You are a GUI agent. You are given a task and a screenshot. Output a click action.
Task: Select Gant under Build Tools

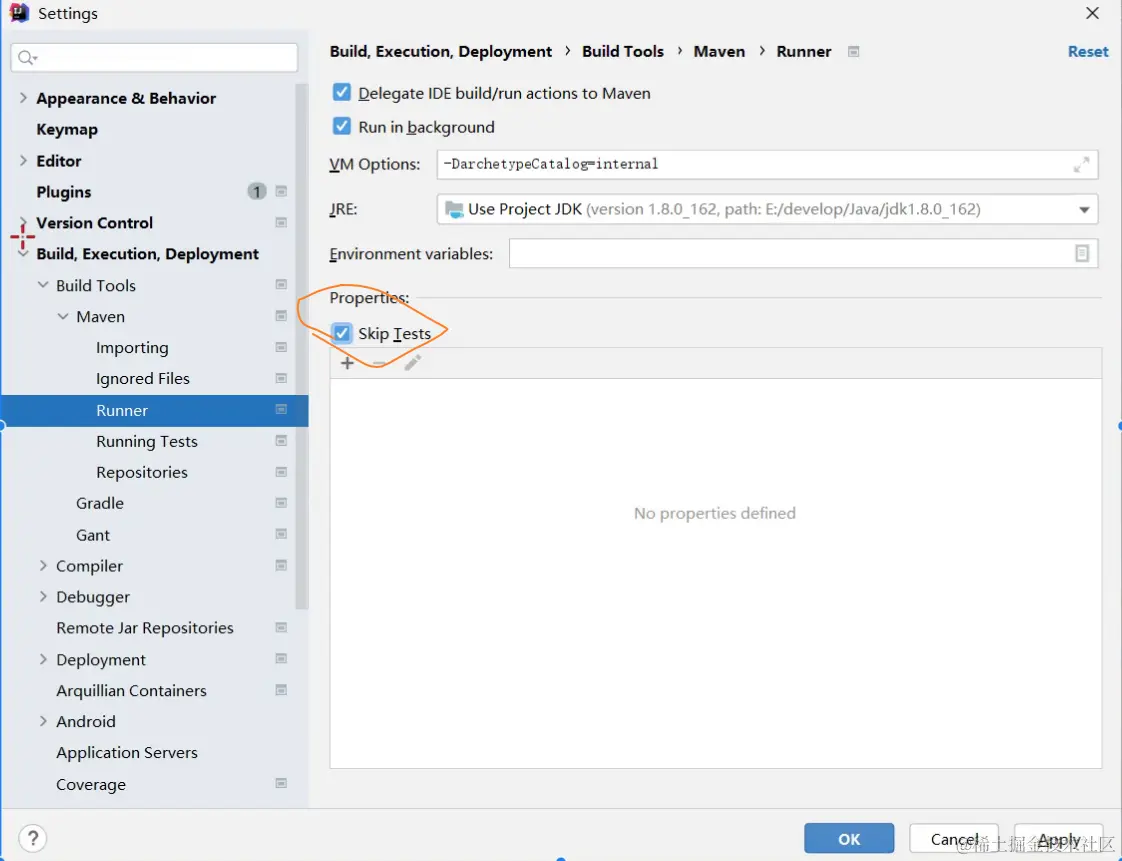pyautogui.click(x=93, y=535)
